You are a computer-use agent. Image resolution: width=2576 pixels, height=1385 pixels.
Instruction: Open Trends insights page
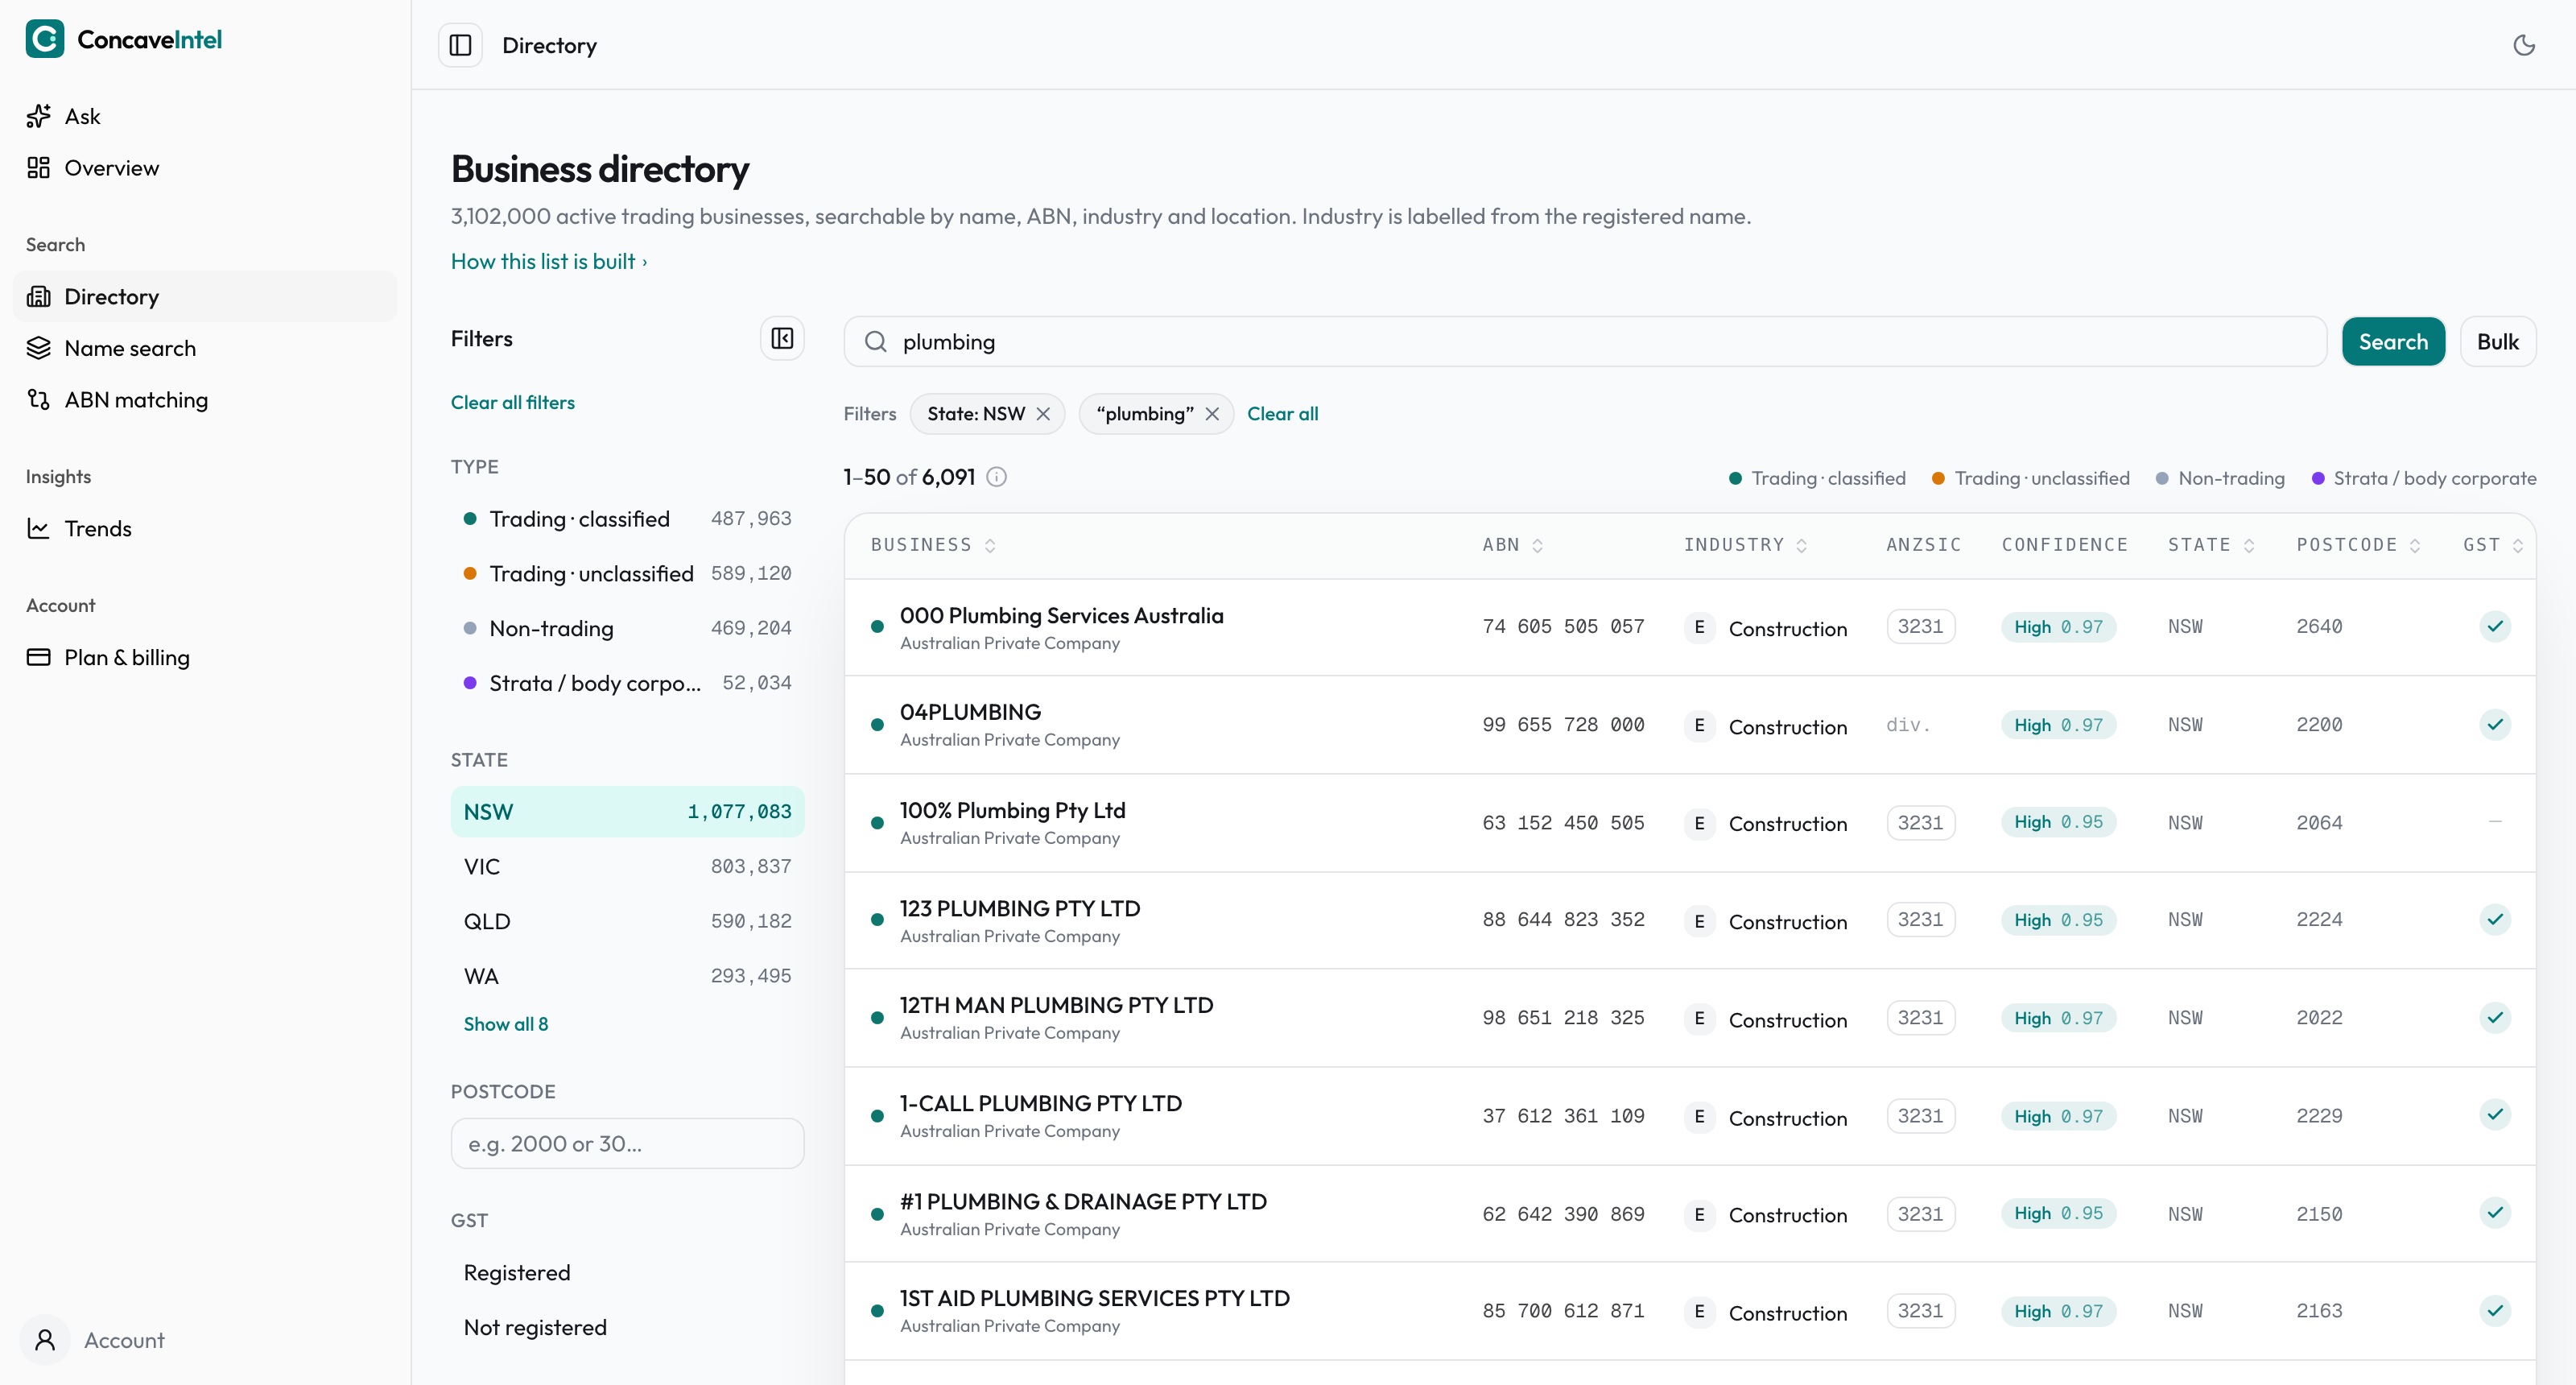click(x=205, y=528)
